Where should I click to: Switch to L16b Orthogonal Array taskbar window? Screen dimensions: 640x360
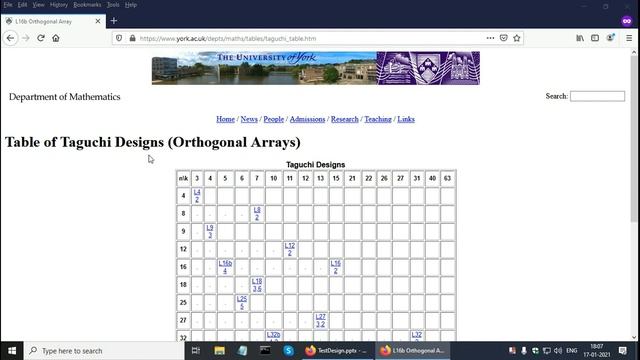pyautogui.click(x=412, y=351)
